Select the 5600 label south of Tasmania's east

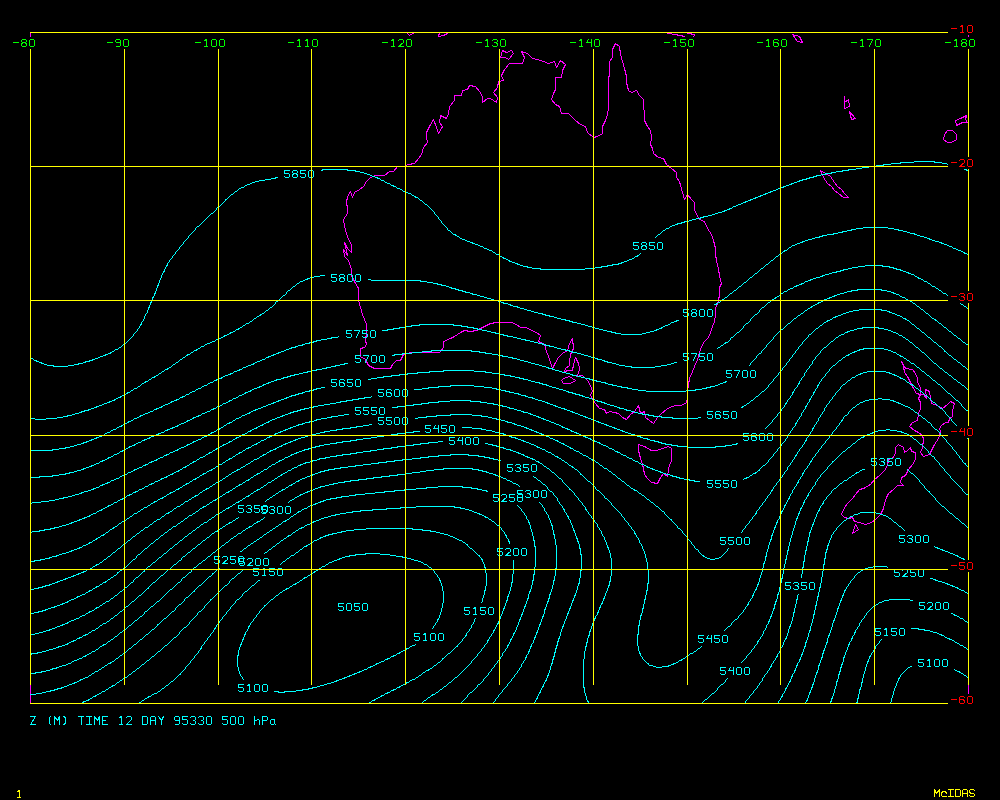click(757, 438)
